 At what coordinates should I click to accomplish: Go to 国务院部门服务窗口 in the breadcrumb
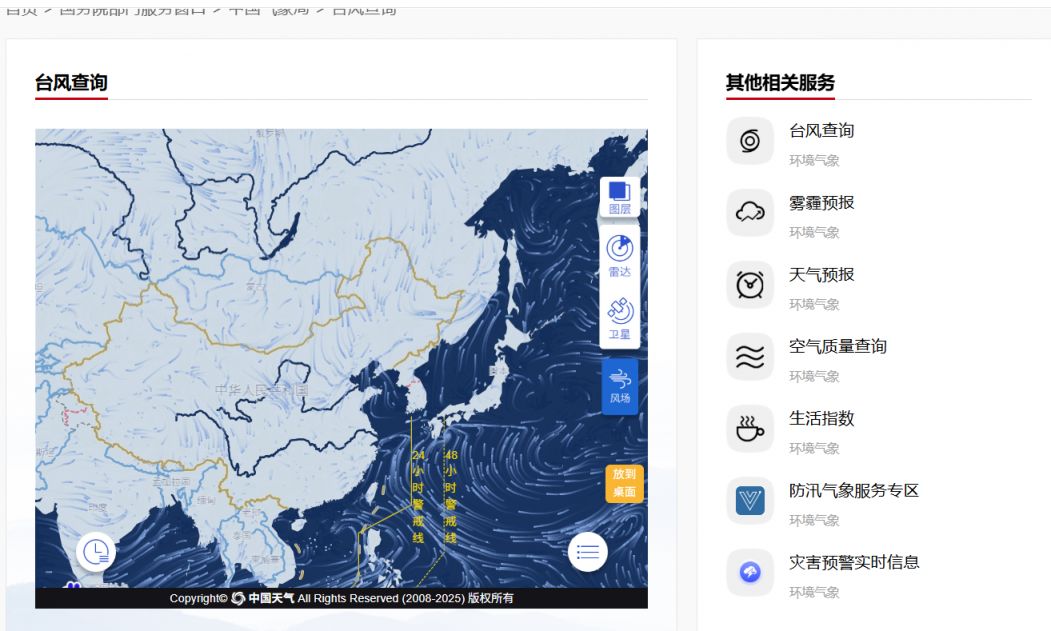click(133, 9)
